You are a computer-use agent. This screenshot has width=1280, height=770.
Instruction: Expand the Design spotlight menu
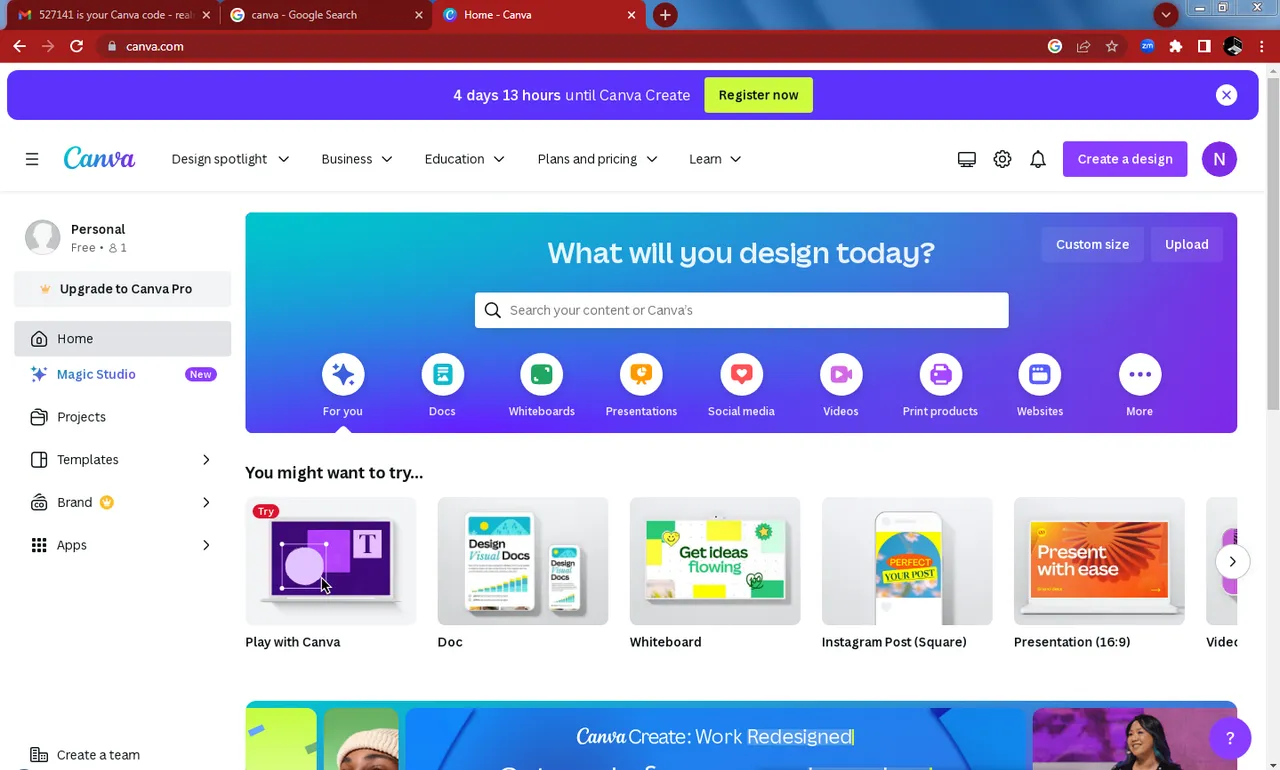pyautogui.click(x=230, y=159)
